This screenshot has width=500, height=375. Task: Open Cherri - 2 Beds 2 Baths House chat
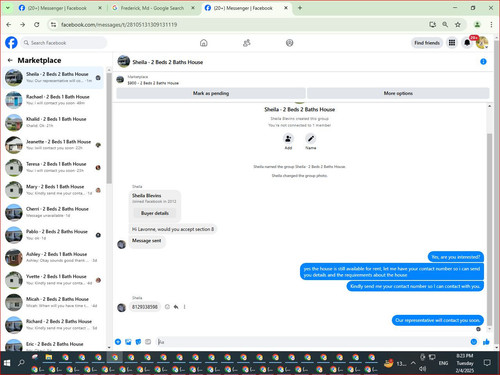coord(53,212)
